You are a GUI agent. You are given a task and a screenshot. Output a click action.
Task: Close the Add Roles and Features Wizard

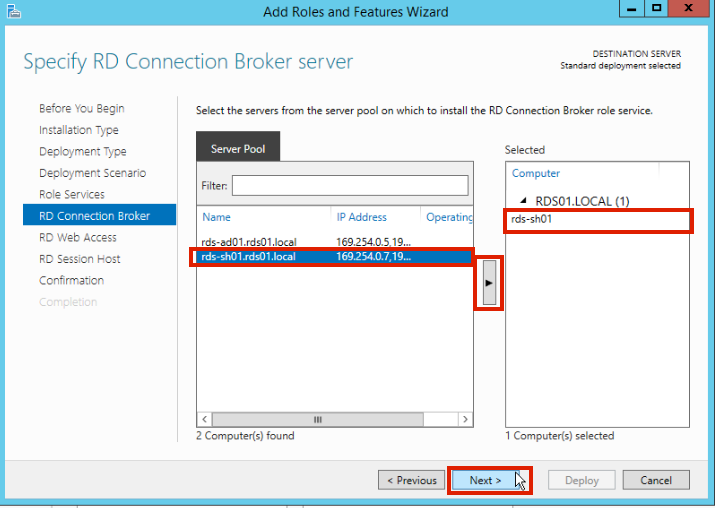[x=689, y=8]
